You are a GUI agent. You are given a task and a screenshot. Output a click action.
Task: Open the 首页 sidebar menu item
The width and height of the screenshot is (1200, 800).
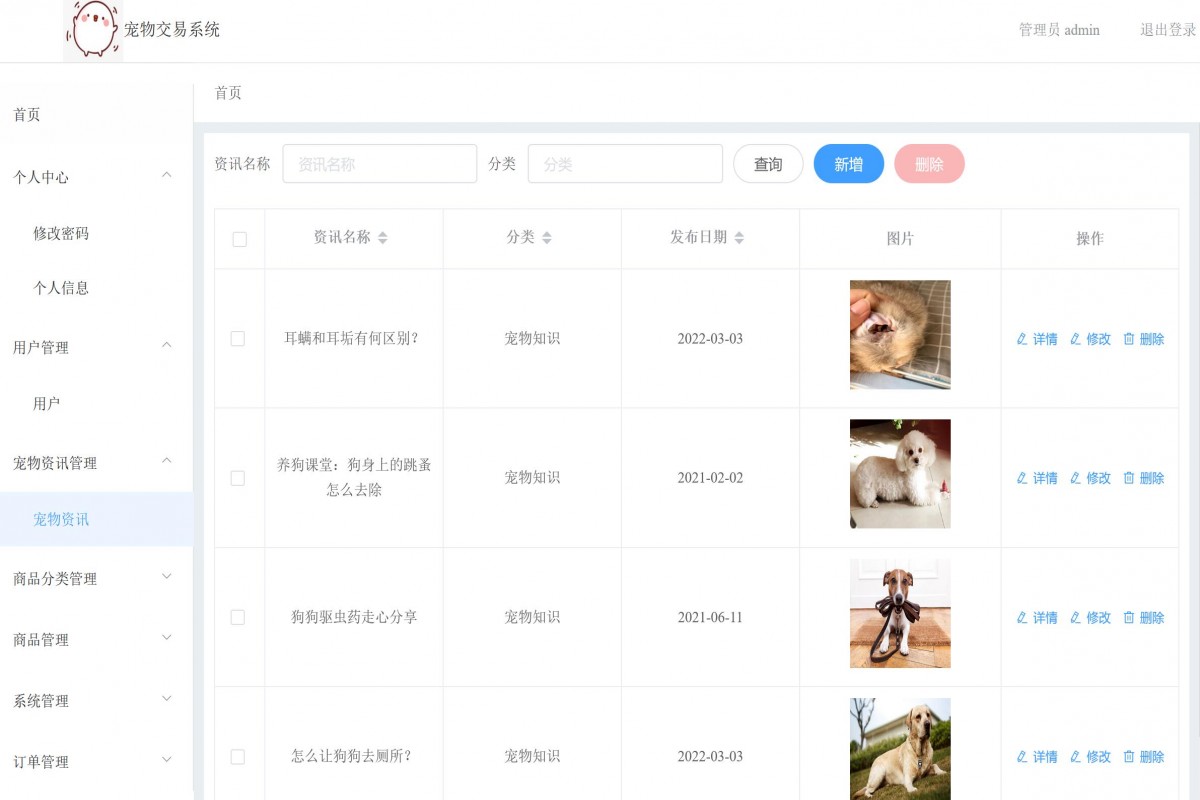tap(25, 114)
